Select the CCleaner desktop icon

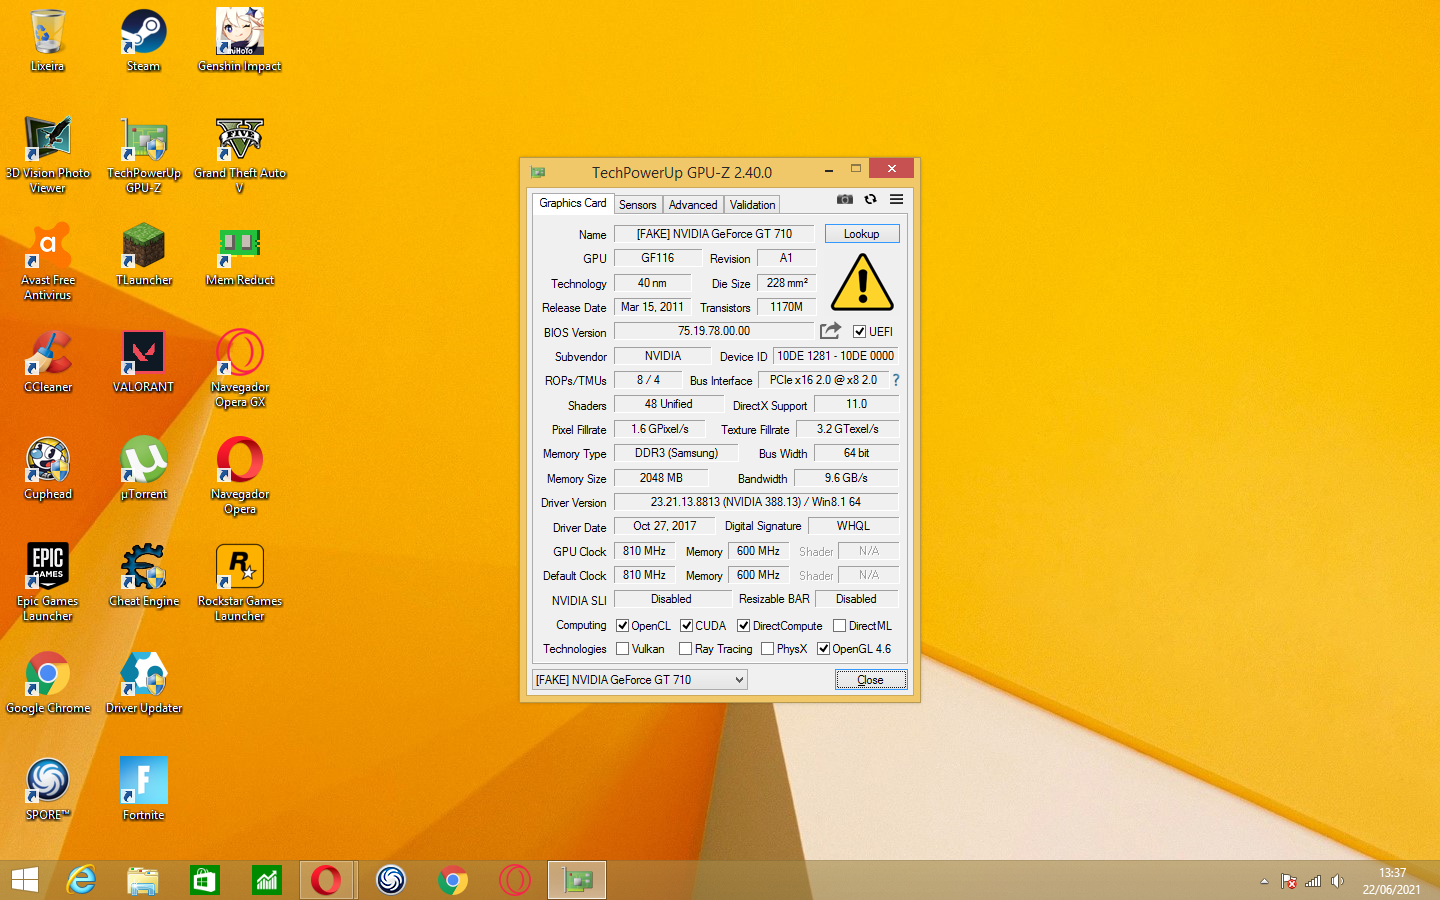[x=48, y=362]
